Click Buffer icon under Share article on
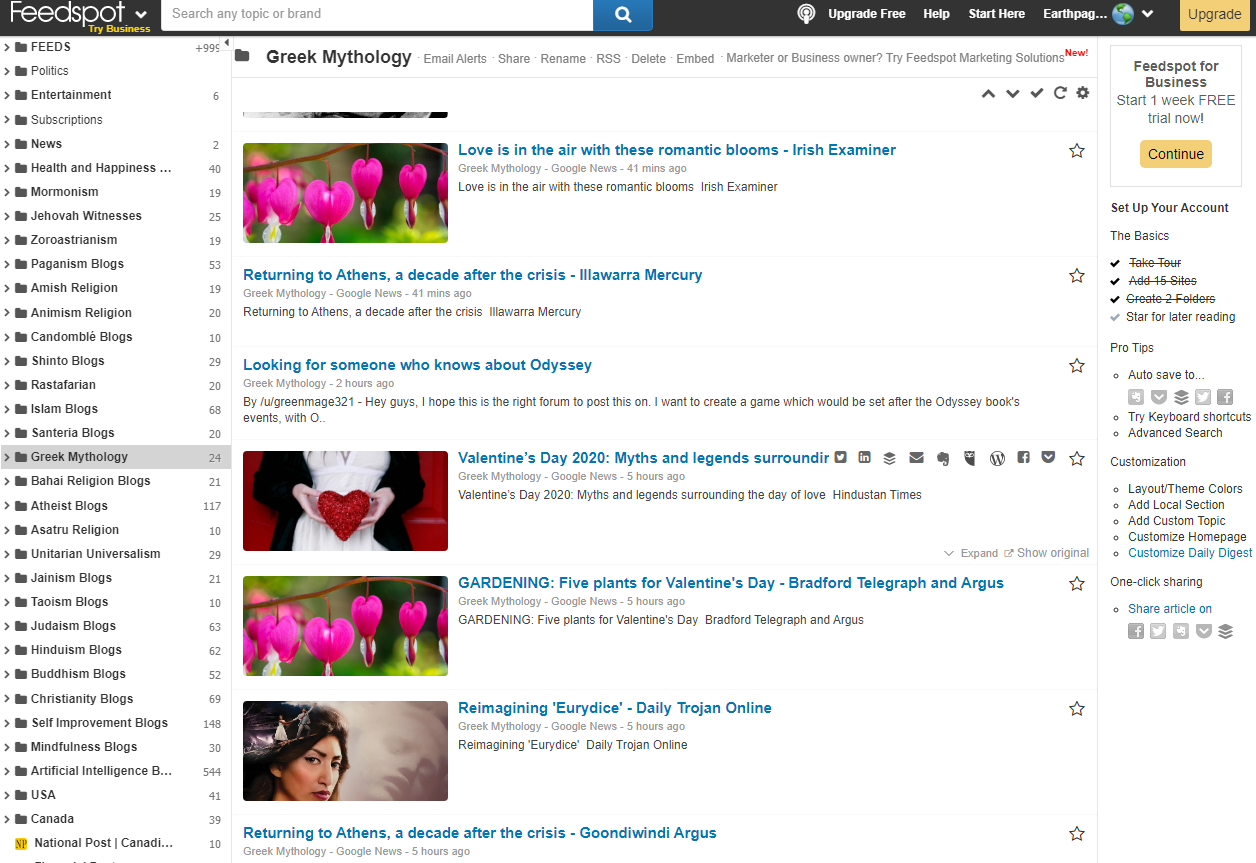Viewport: 1256px width, 863px height. 1225,631
